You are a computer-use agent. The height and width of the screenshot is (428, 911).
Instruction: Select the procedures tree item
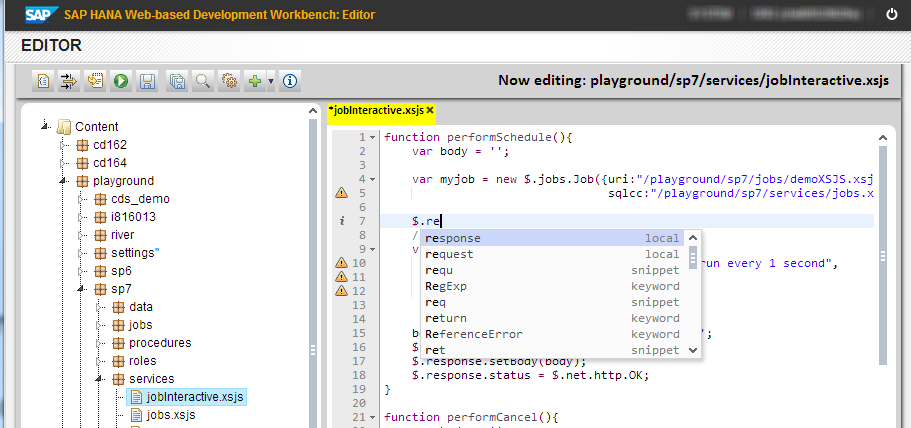(x=160, y=343)
